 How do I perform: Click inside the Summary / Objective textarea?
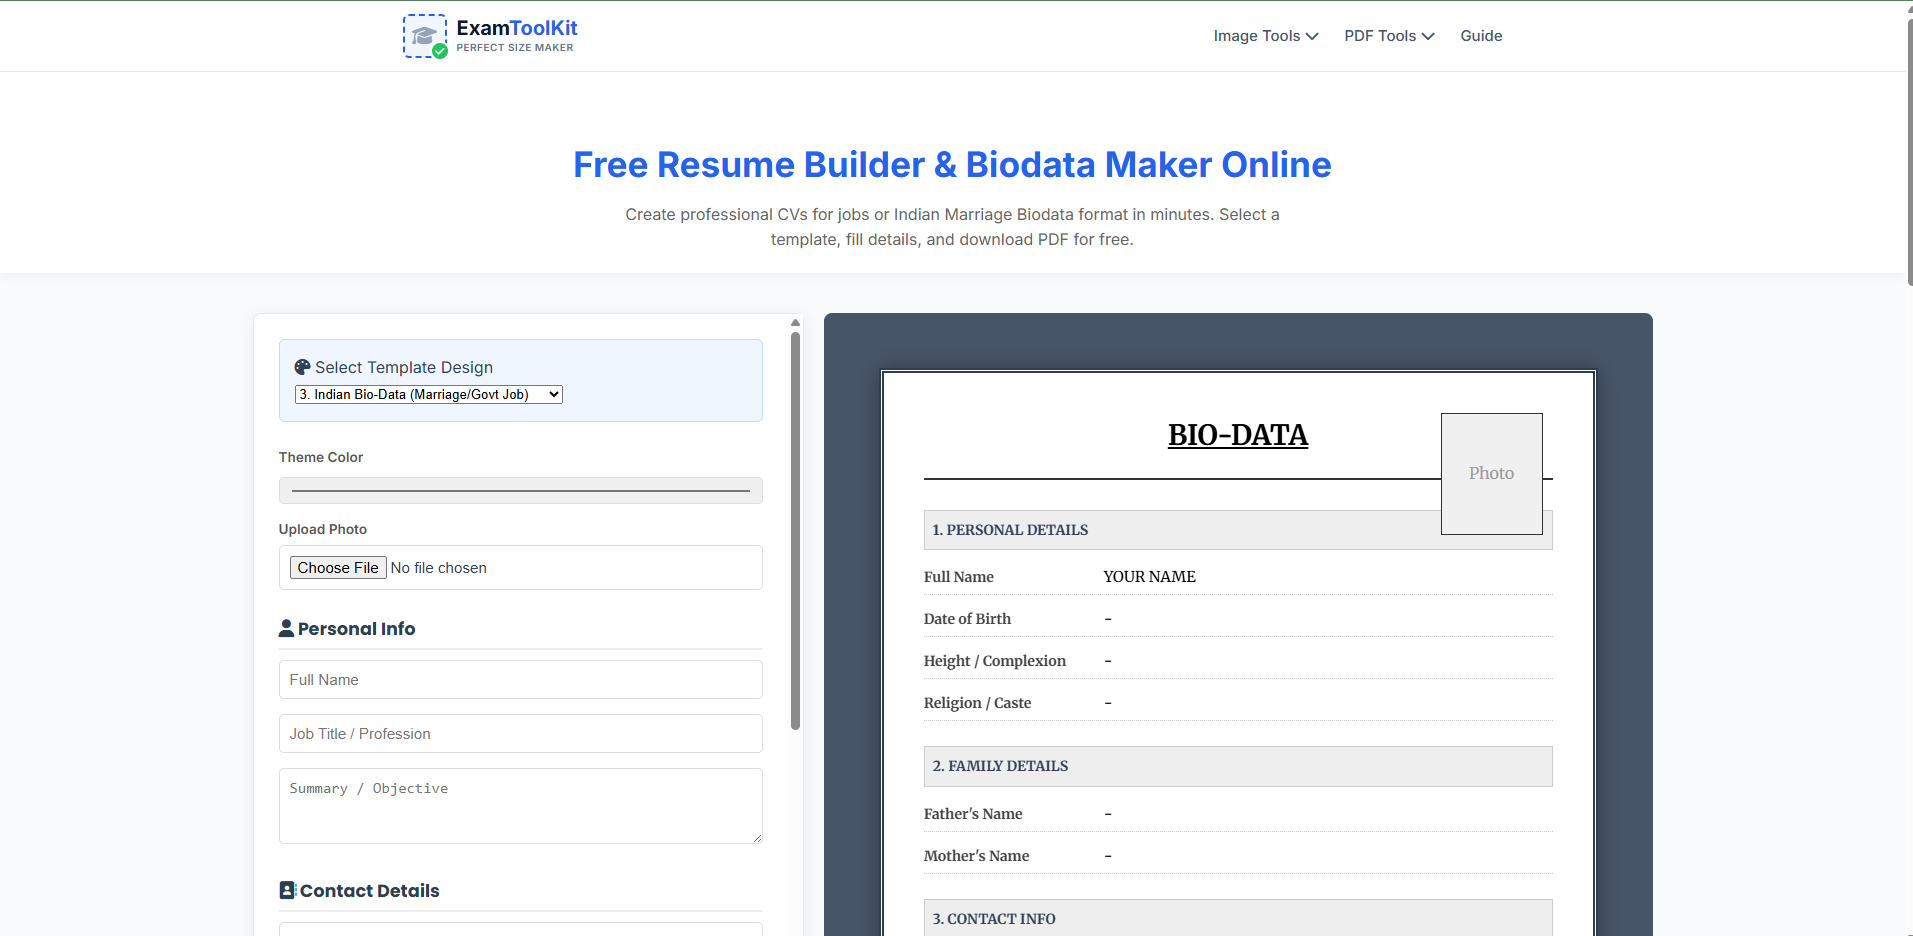[x=519, y=805]
